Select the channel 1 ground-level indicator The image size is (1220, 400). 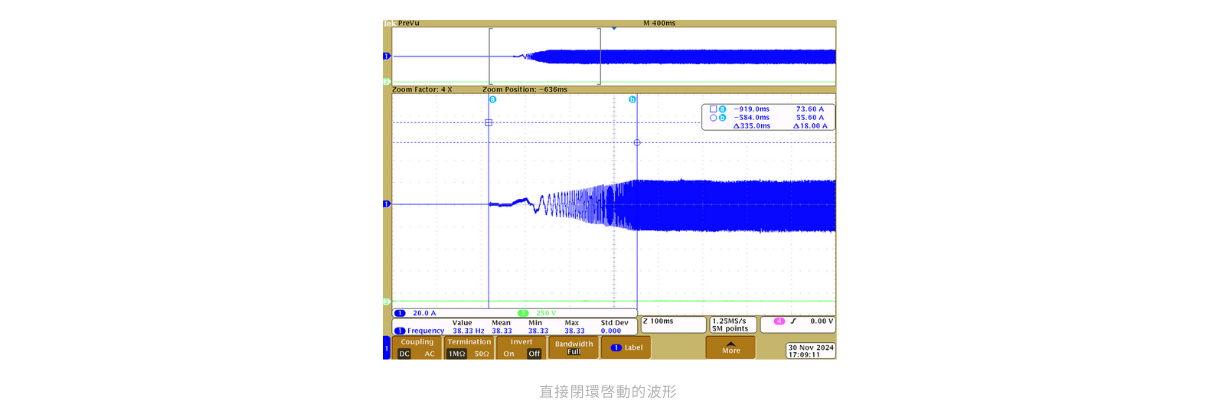point(387,204)
